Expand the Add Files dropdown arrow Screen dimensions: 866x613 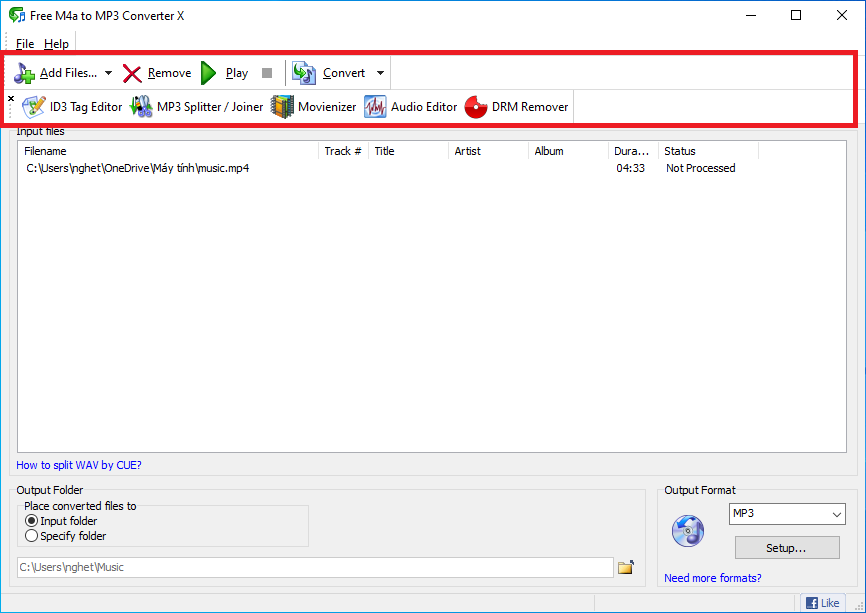pyautogui.click(x=108, y=73)
